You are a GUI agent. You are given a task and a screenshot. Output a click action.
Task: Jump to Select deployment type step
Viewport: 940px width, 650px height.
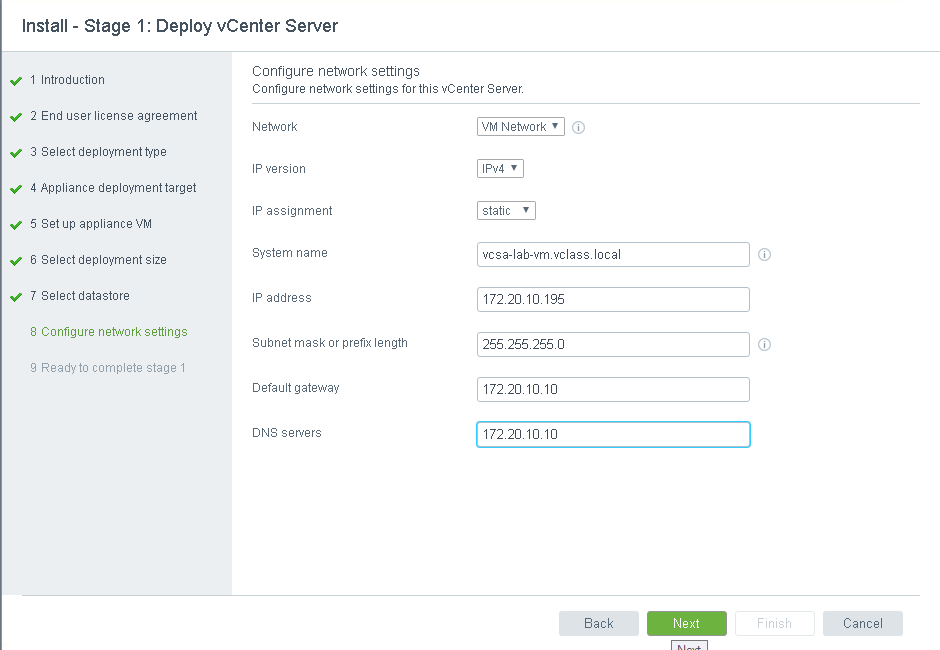(x=103, y=152)
